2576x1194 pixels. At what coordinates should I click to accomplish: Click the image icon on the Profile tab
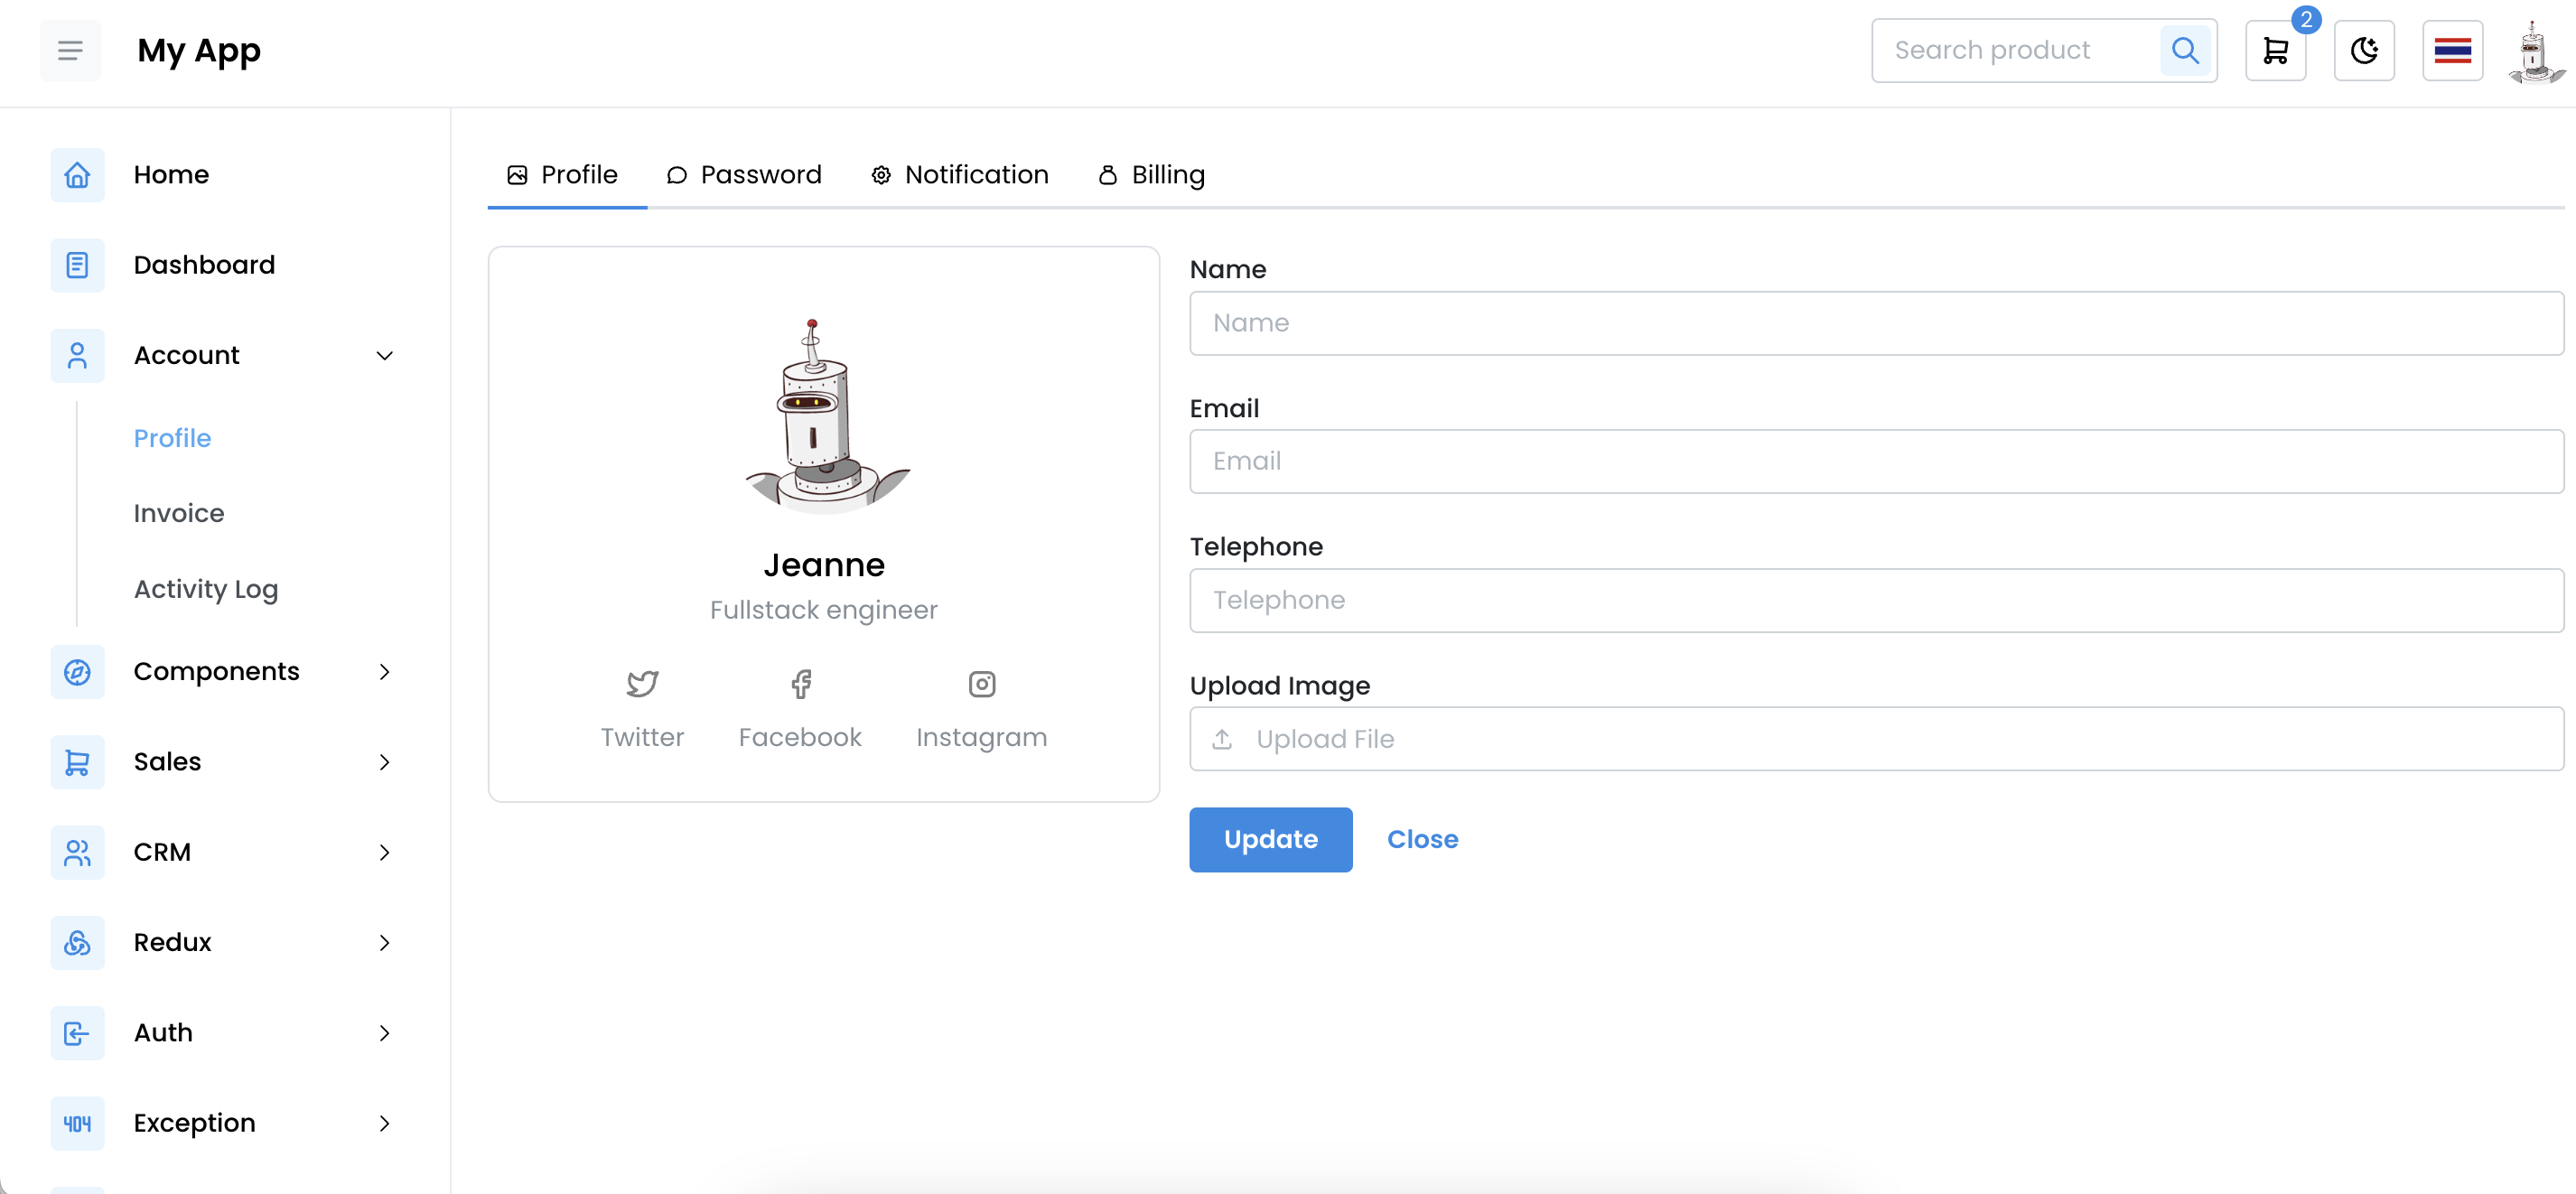tap(517, 175)
